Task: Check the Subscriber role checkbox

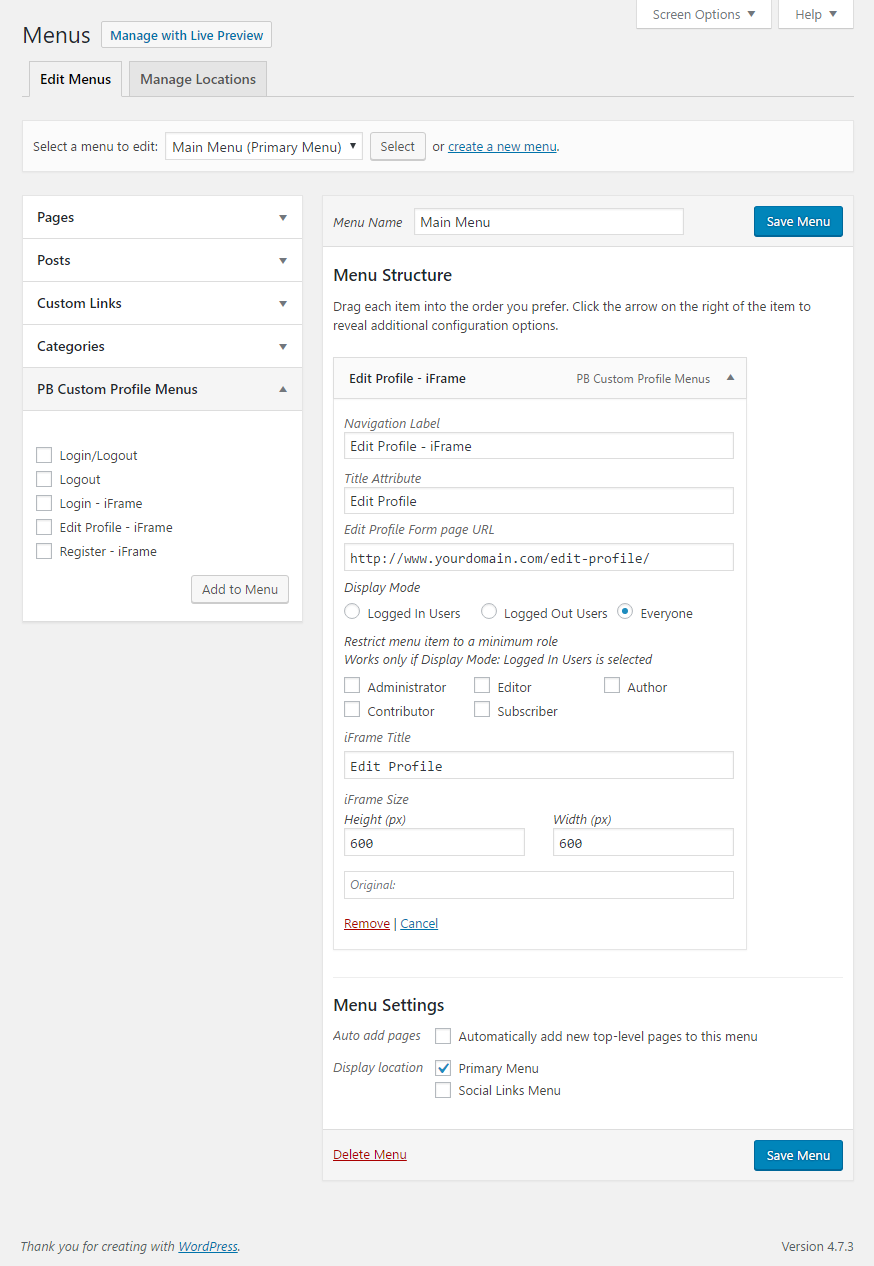Action: coord(482,709)
